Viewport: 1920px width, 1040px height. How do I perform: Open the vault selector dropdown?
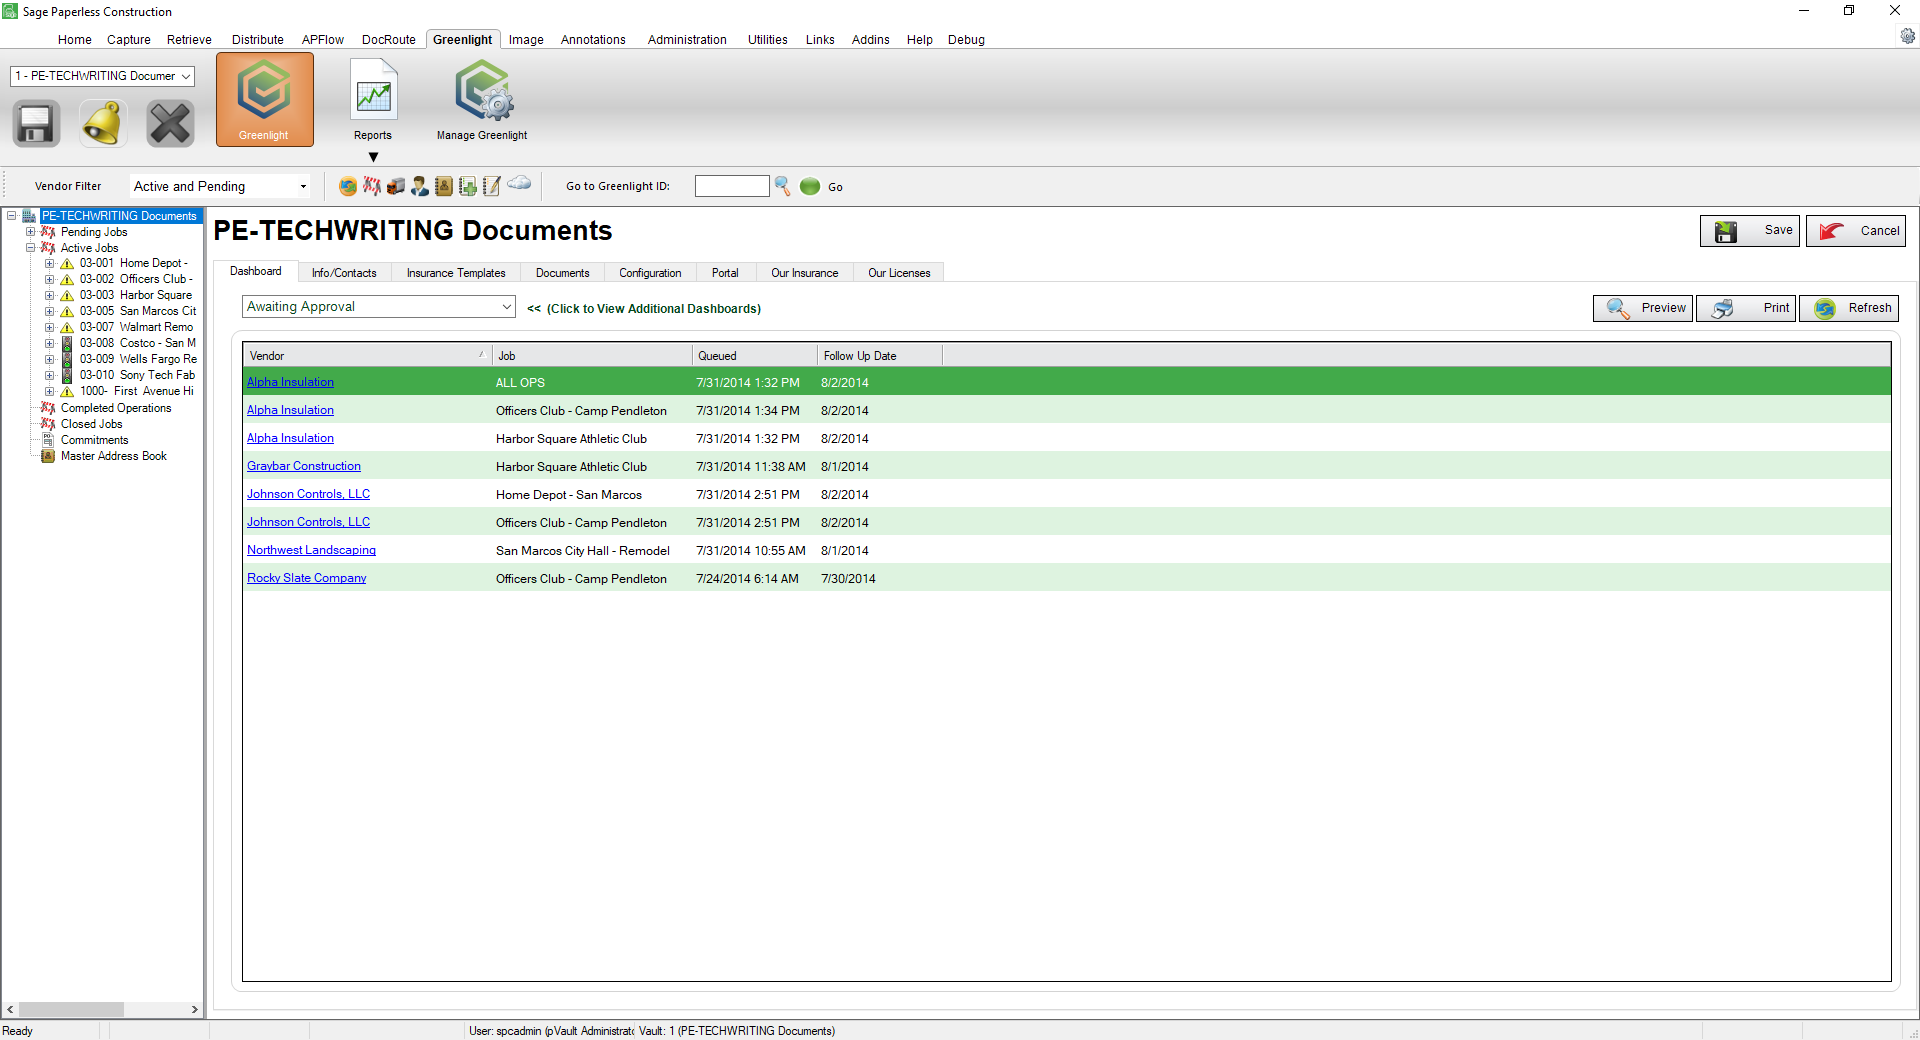[102, 76]
